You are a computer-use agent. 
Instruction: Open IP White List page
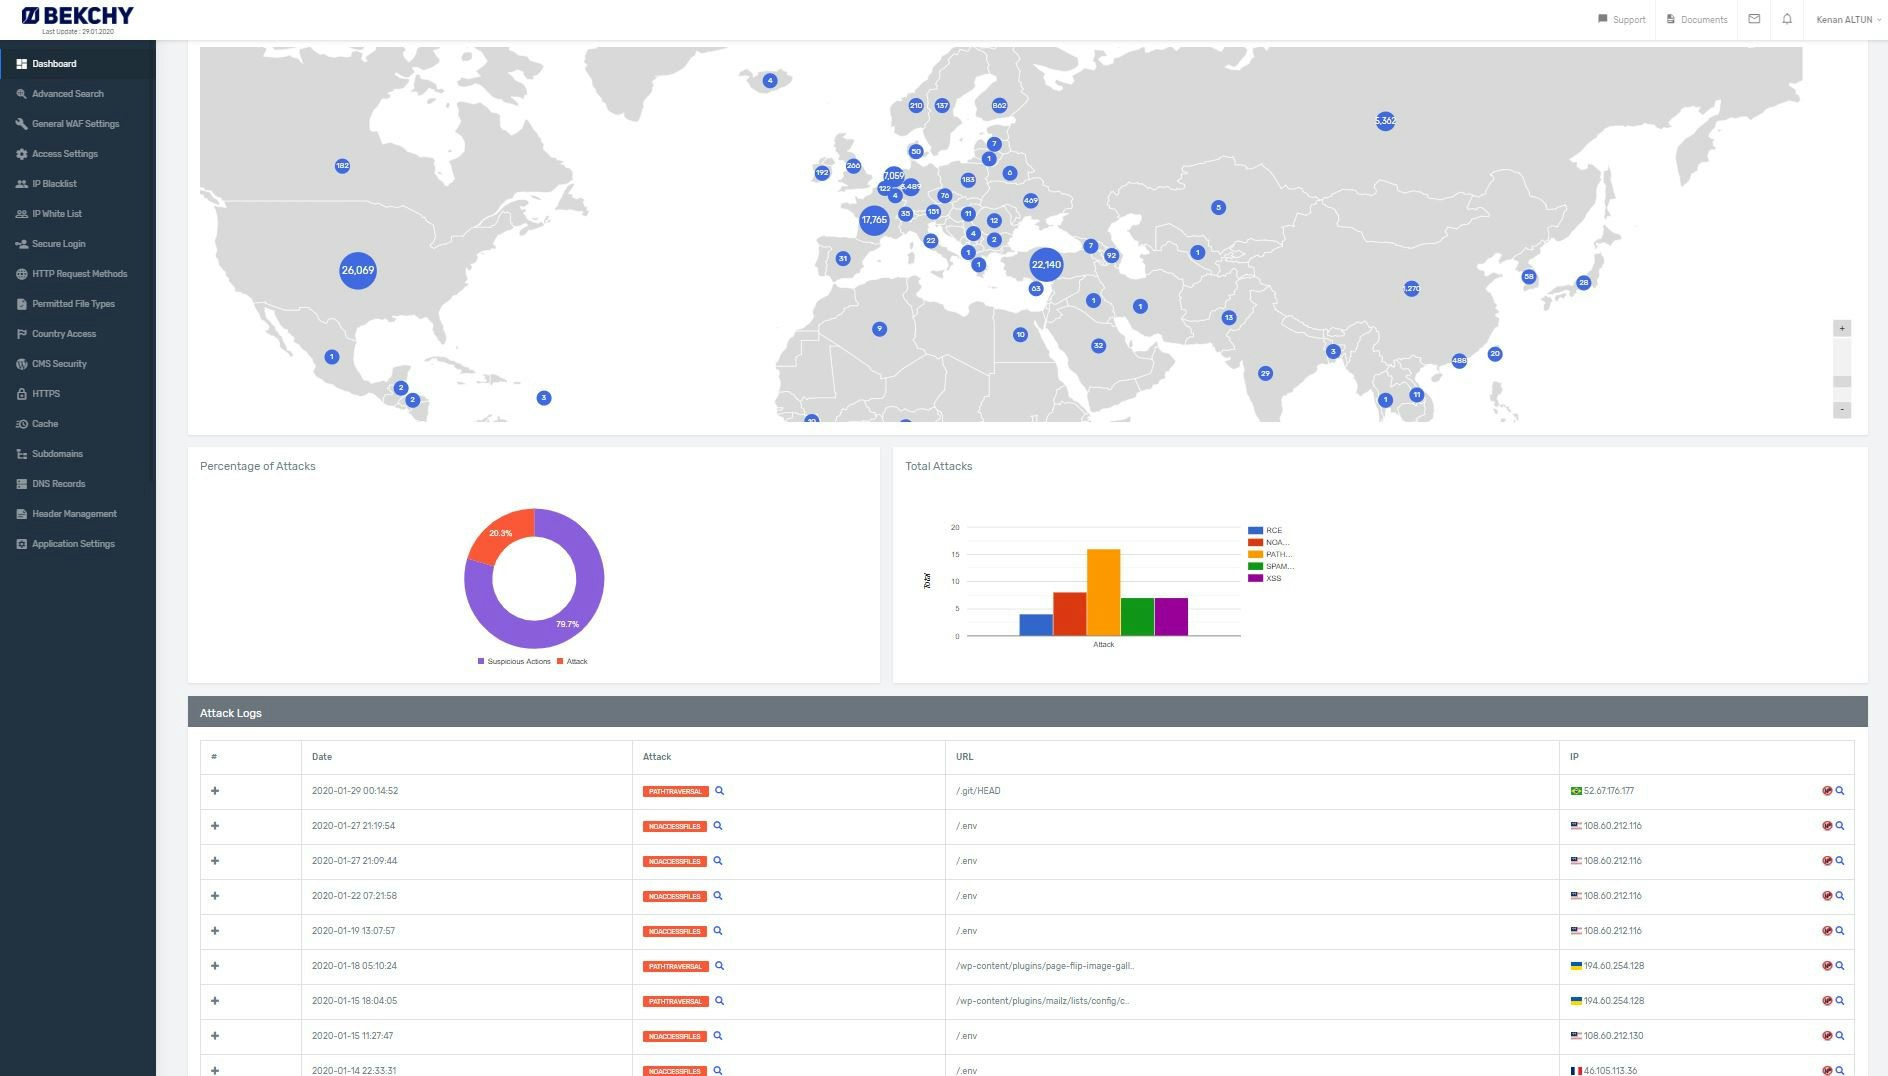coord(57,214)
